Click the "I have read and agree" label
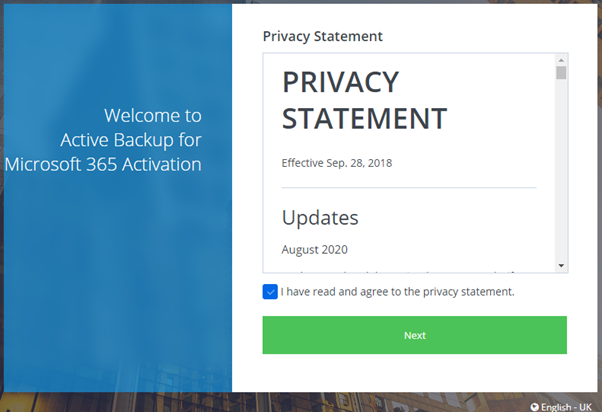This screenshot has width=602, height=412. click(x=397, y=292)
